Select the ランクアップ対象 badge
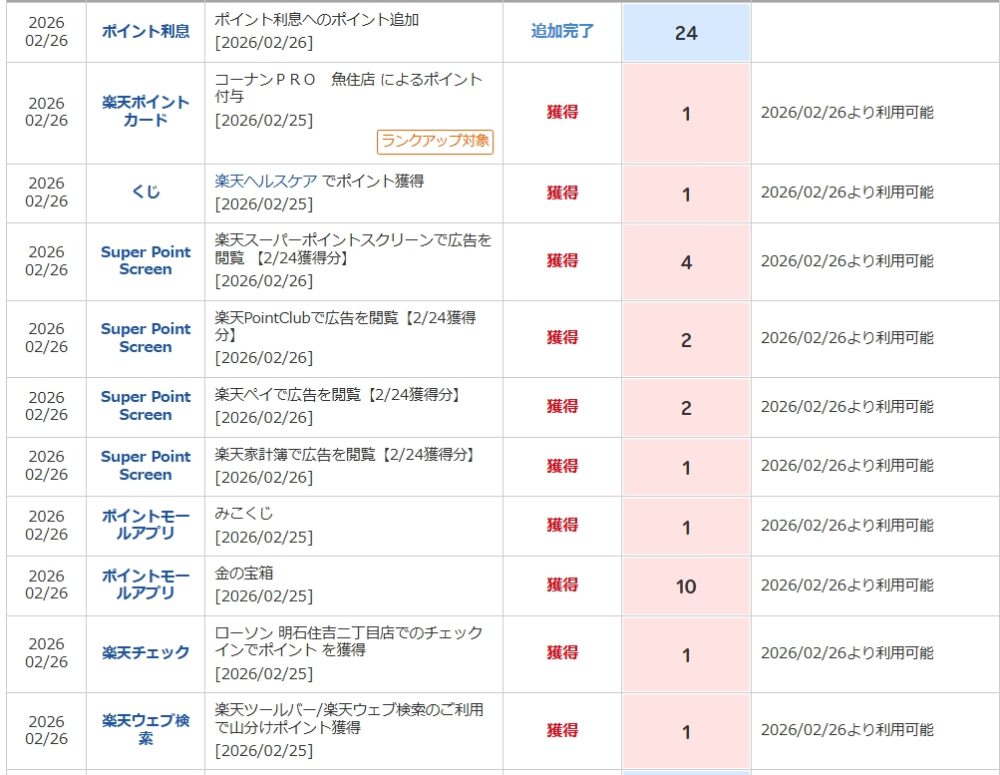 pyautogui.click(x=435, y=141)
